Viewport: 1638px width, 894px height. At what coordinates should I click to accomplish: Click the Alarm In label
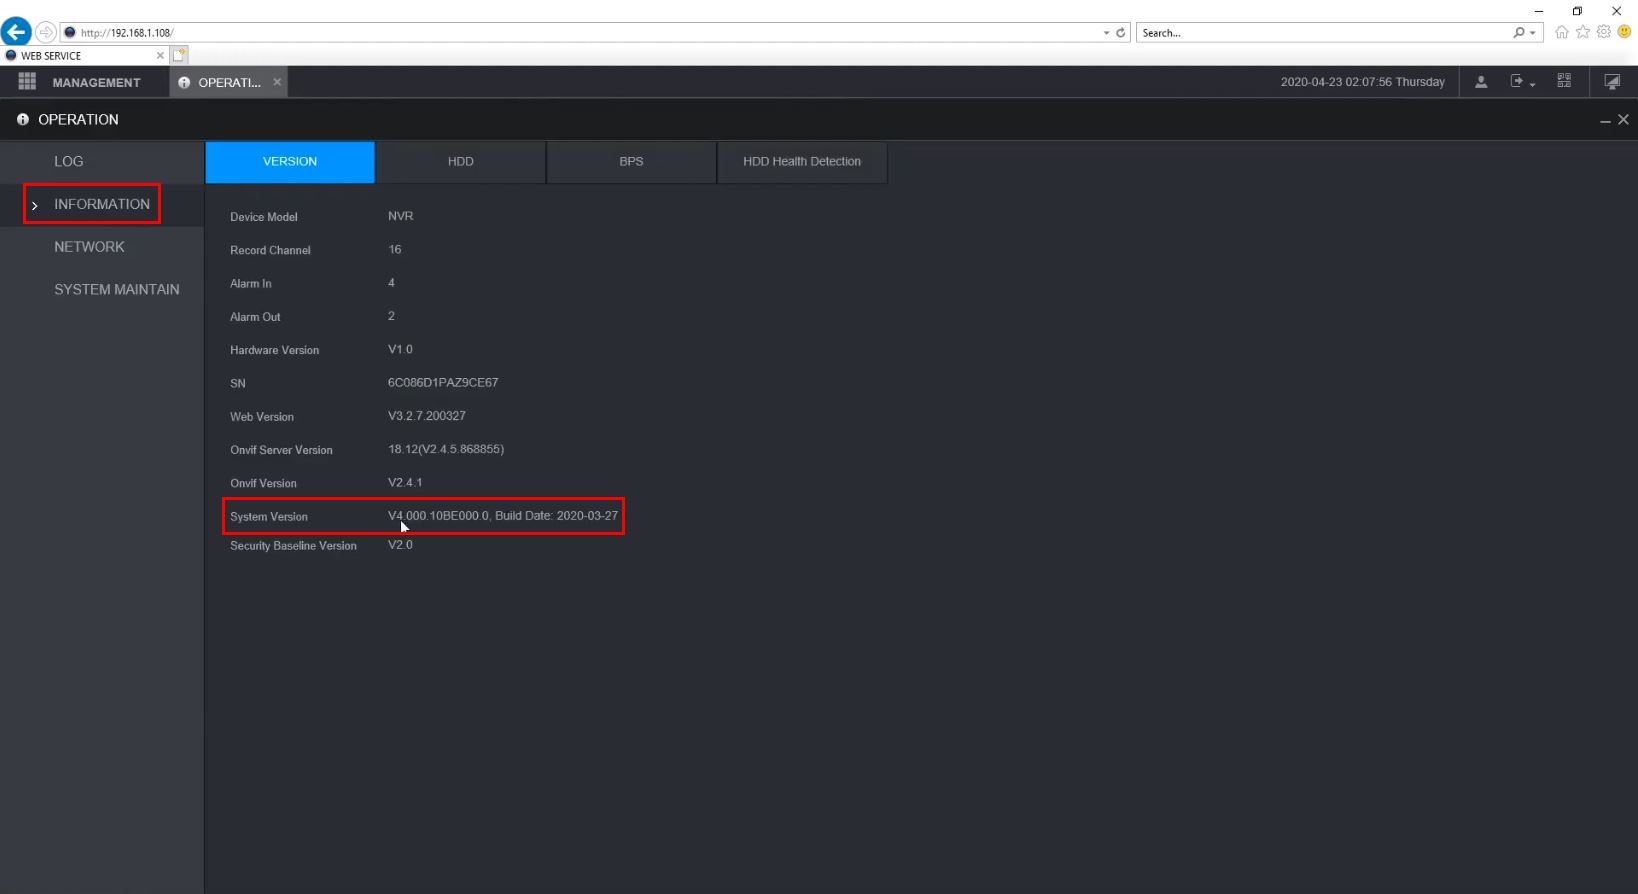251,284
